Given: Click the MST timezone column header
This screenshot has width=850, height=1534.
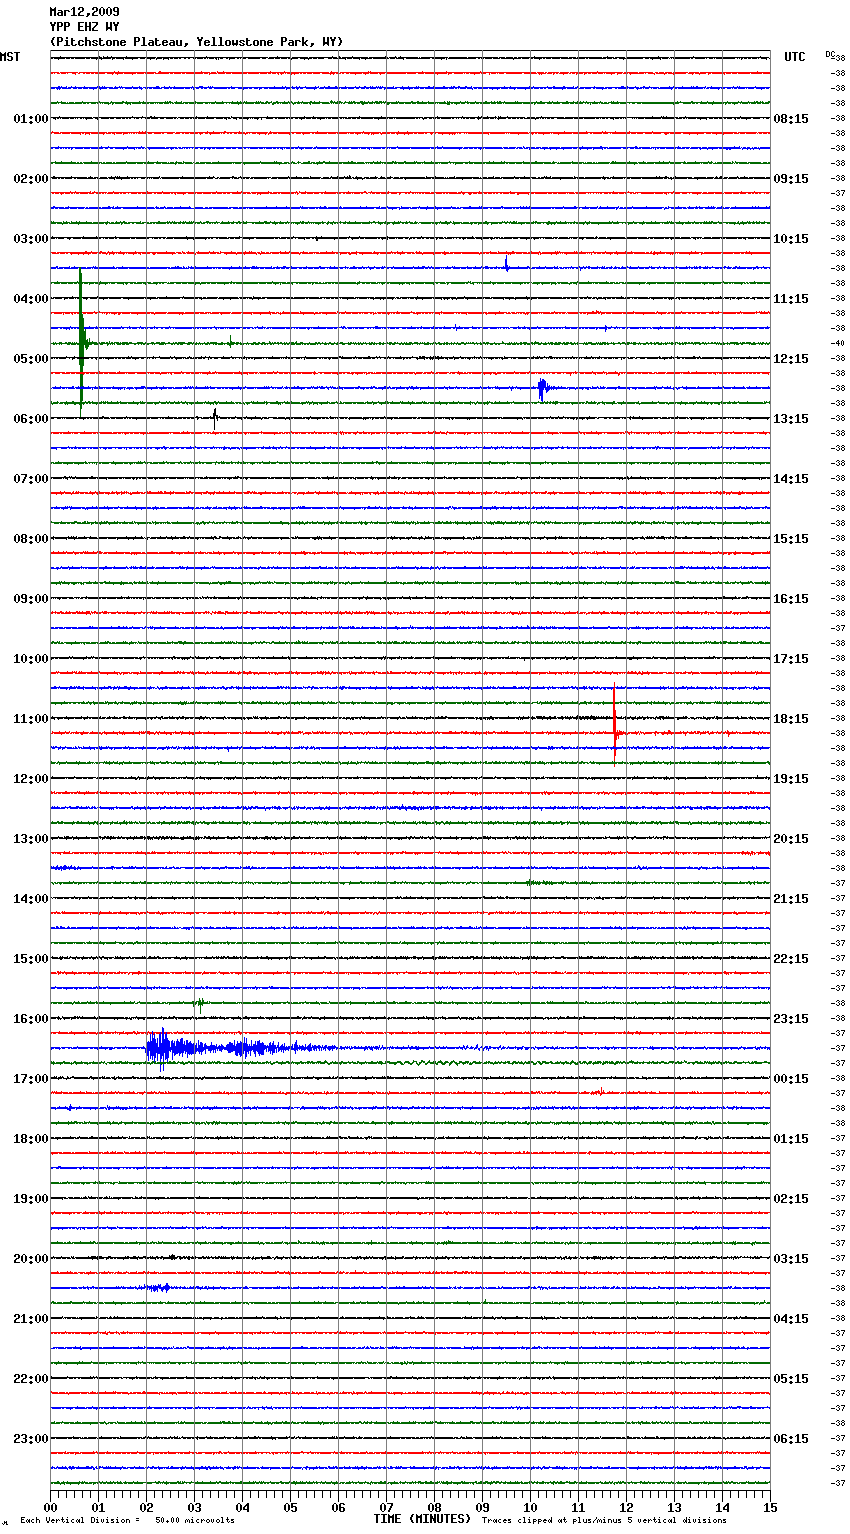Looking at the screenshot, I should tap(10, 57).
